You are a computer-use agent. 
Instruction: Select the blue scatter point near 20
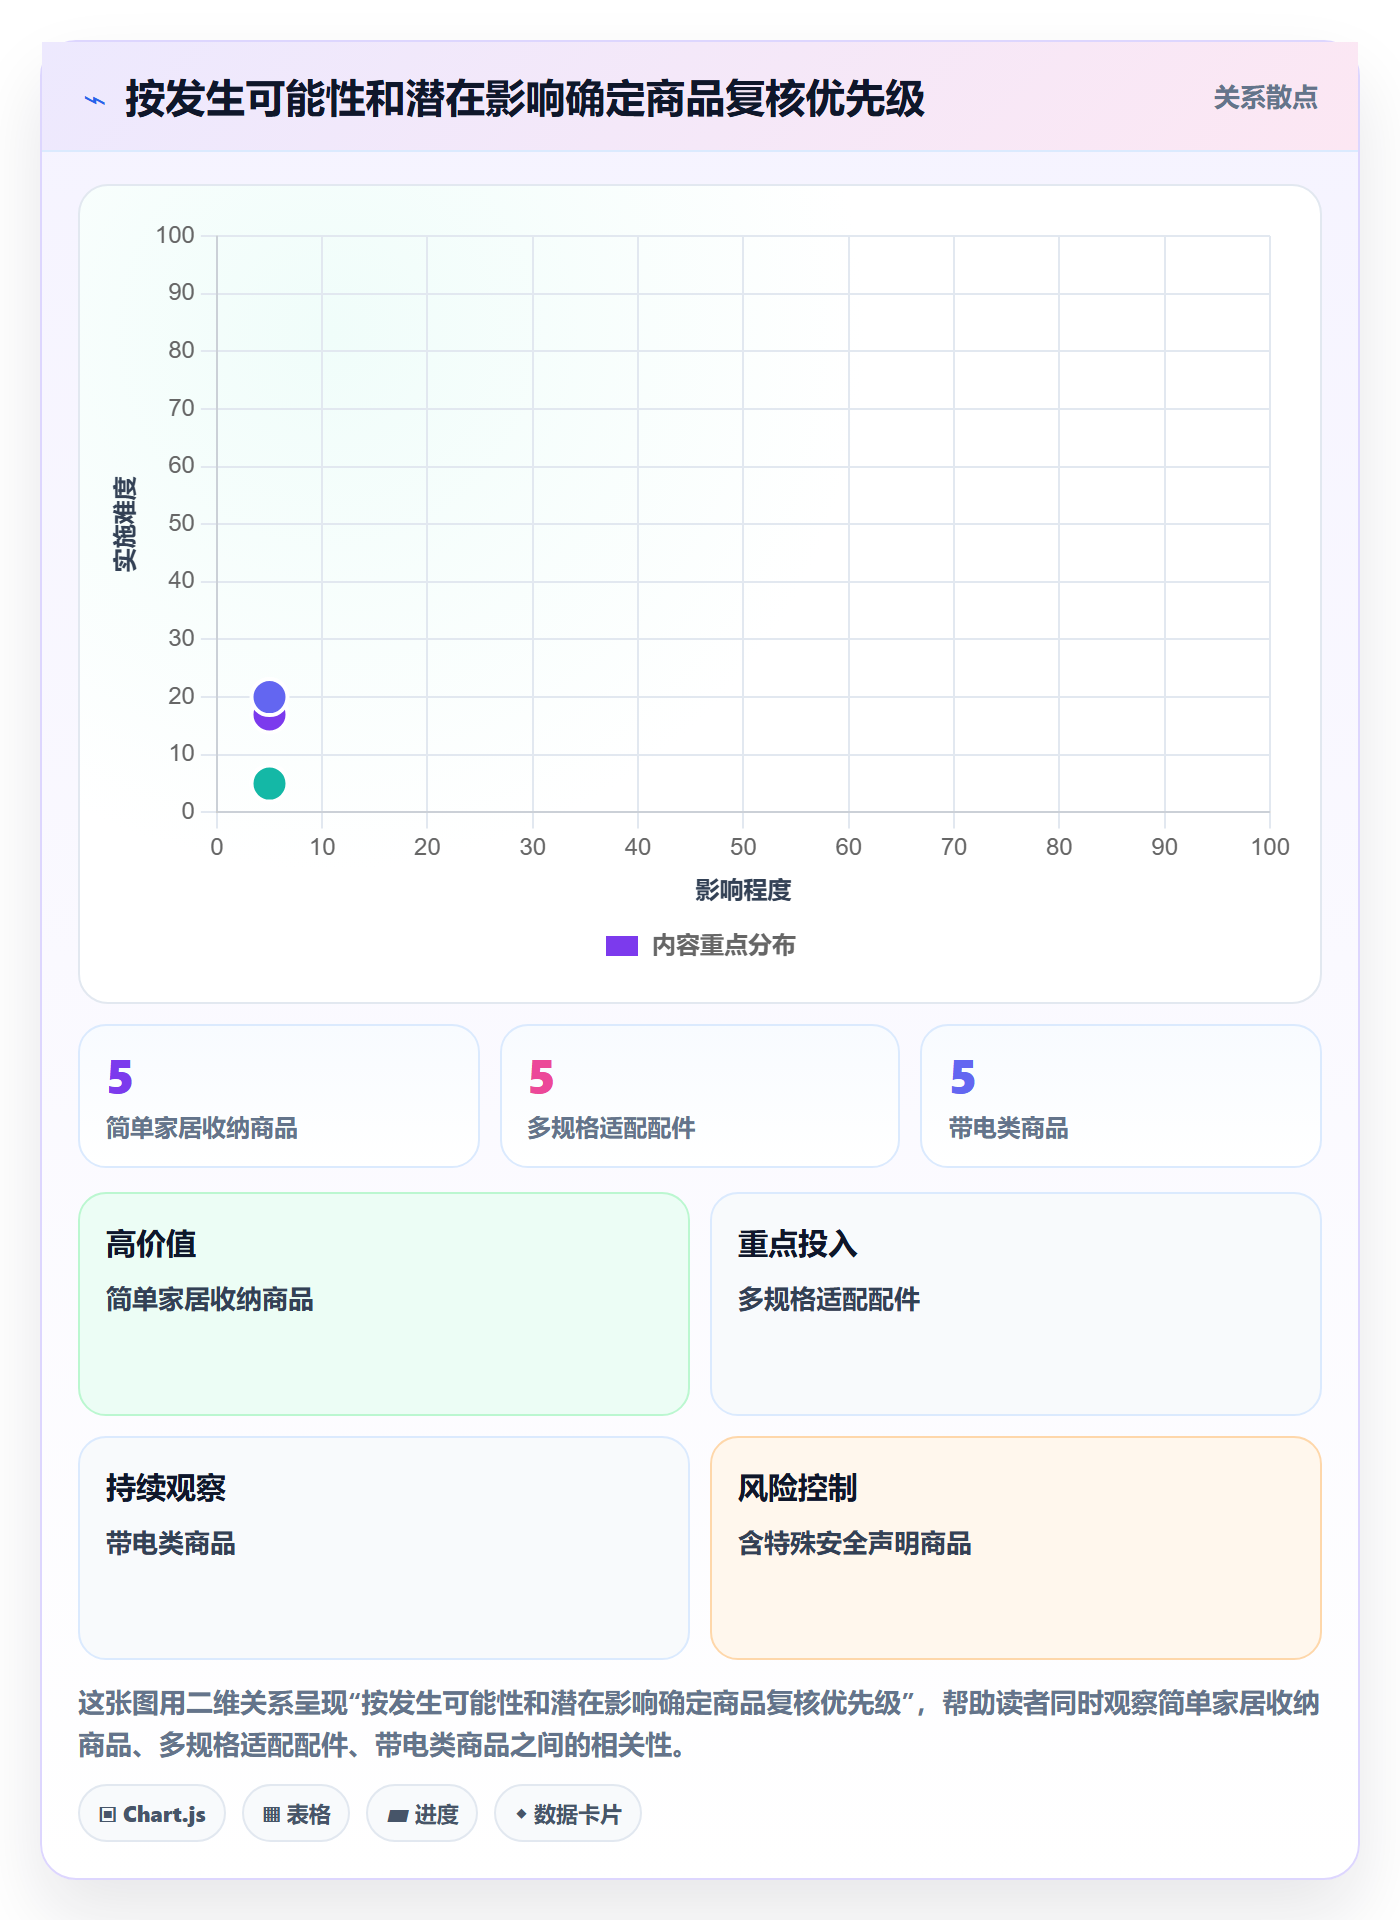pyautogui.click(x=269, y=696)
